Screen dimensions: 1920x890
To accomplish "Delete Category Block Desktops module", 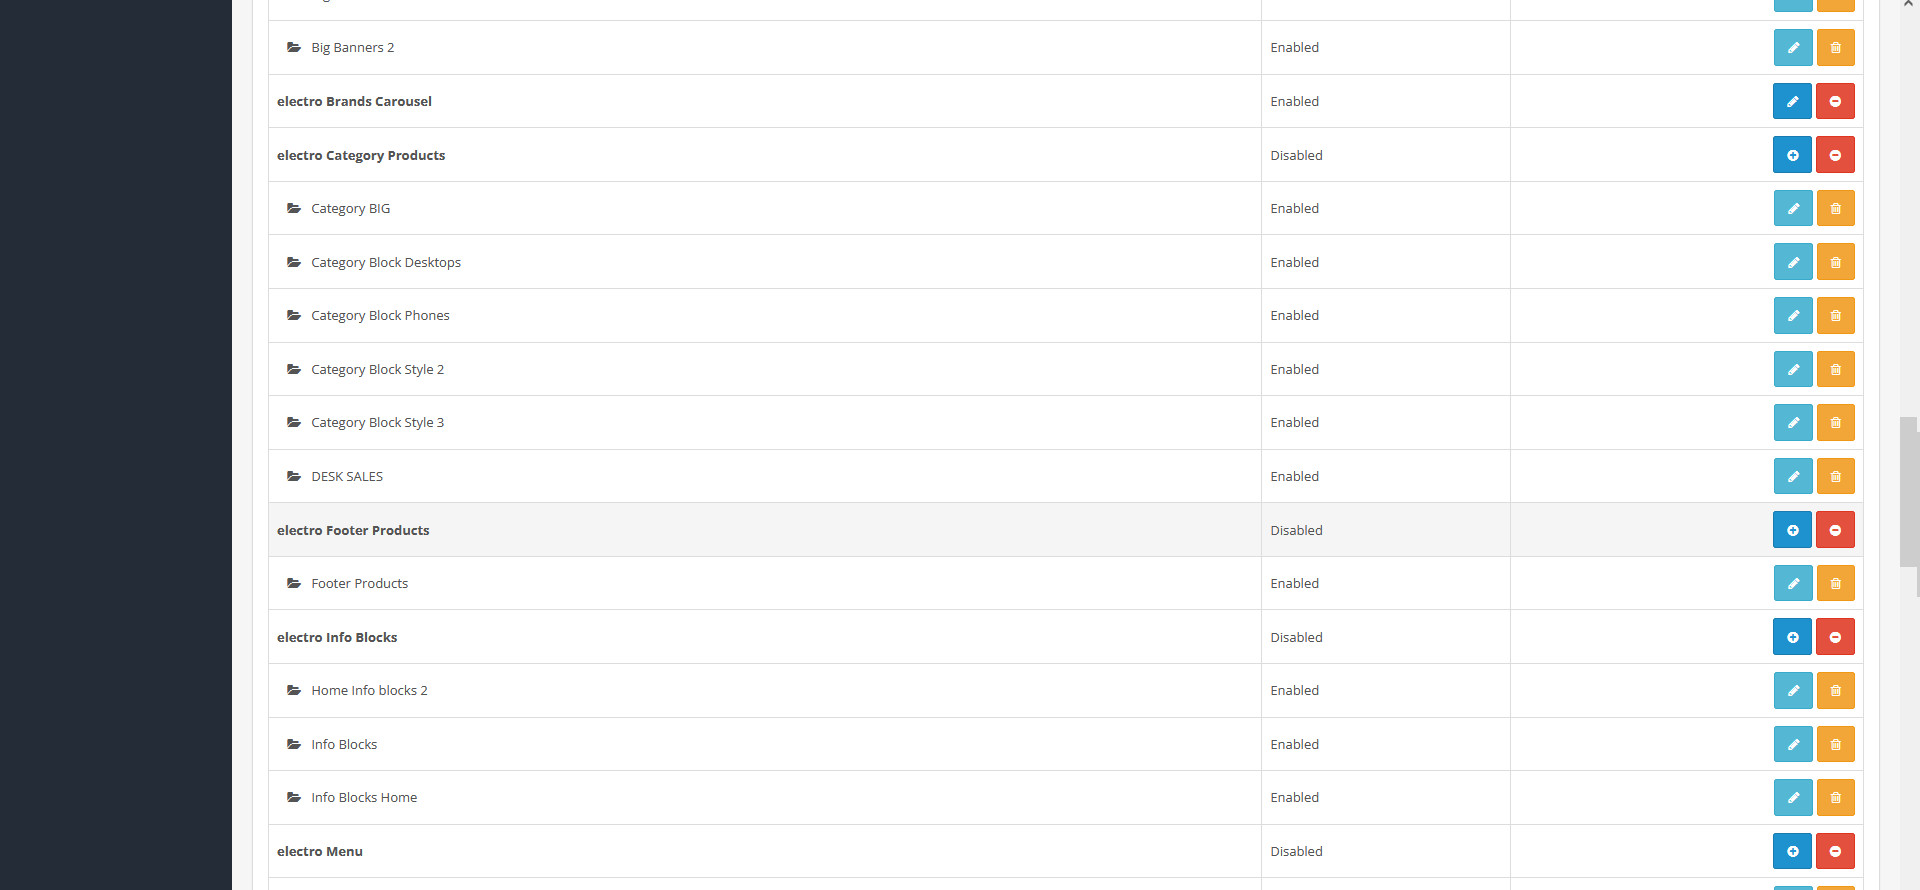I will click(x=1835, y=262).
